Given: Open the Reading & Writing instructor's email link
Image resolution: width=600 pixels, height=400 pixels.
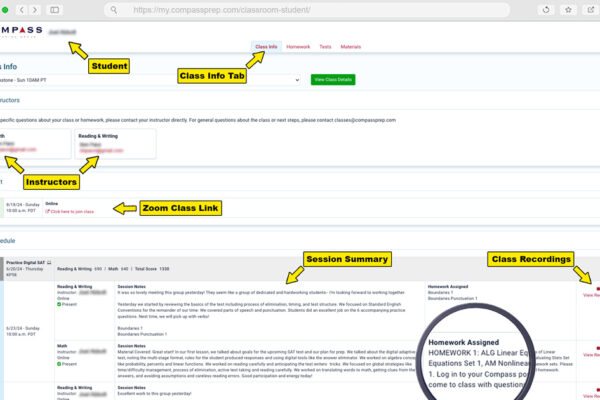Looking at the screenshot, I should click(x=101, y=151).
